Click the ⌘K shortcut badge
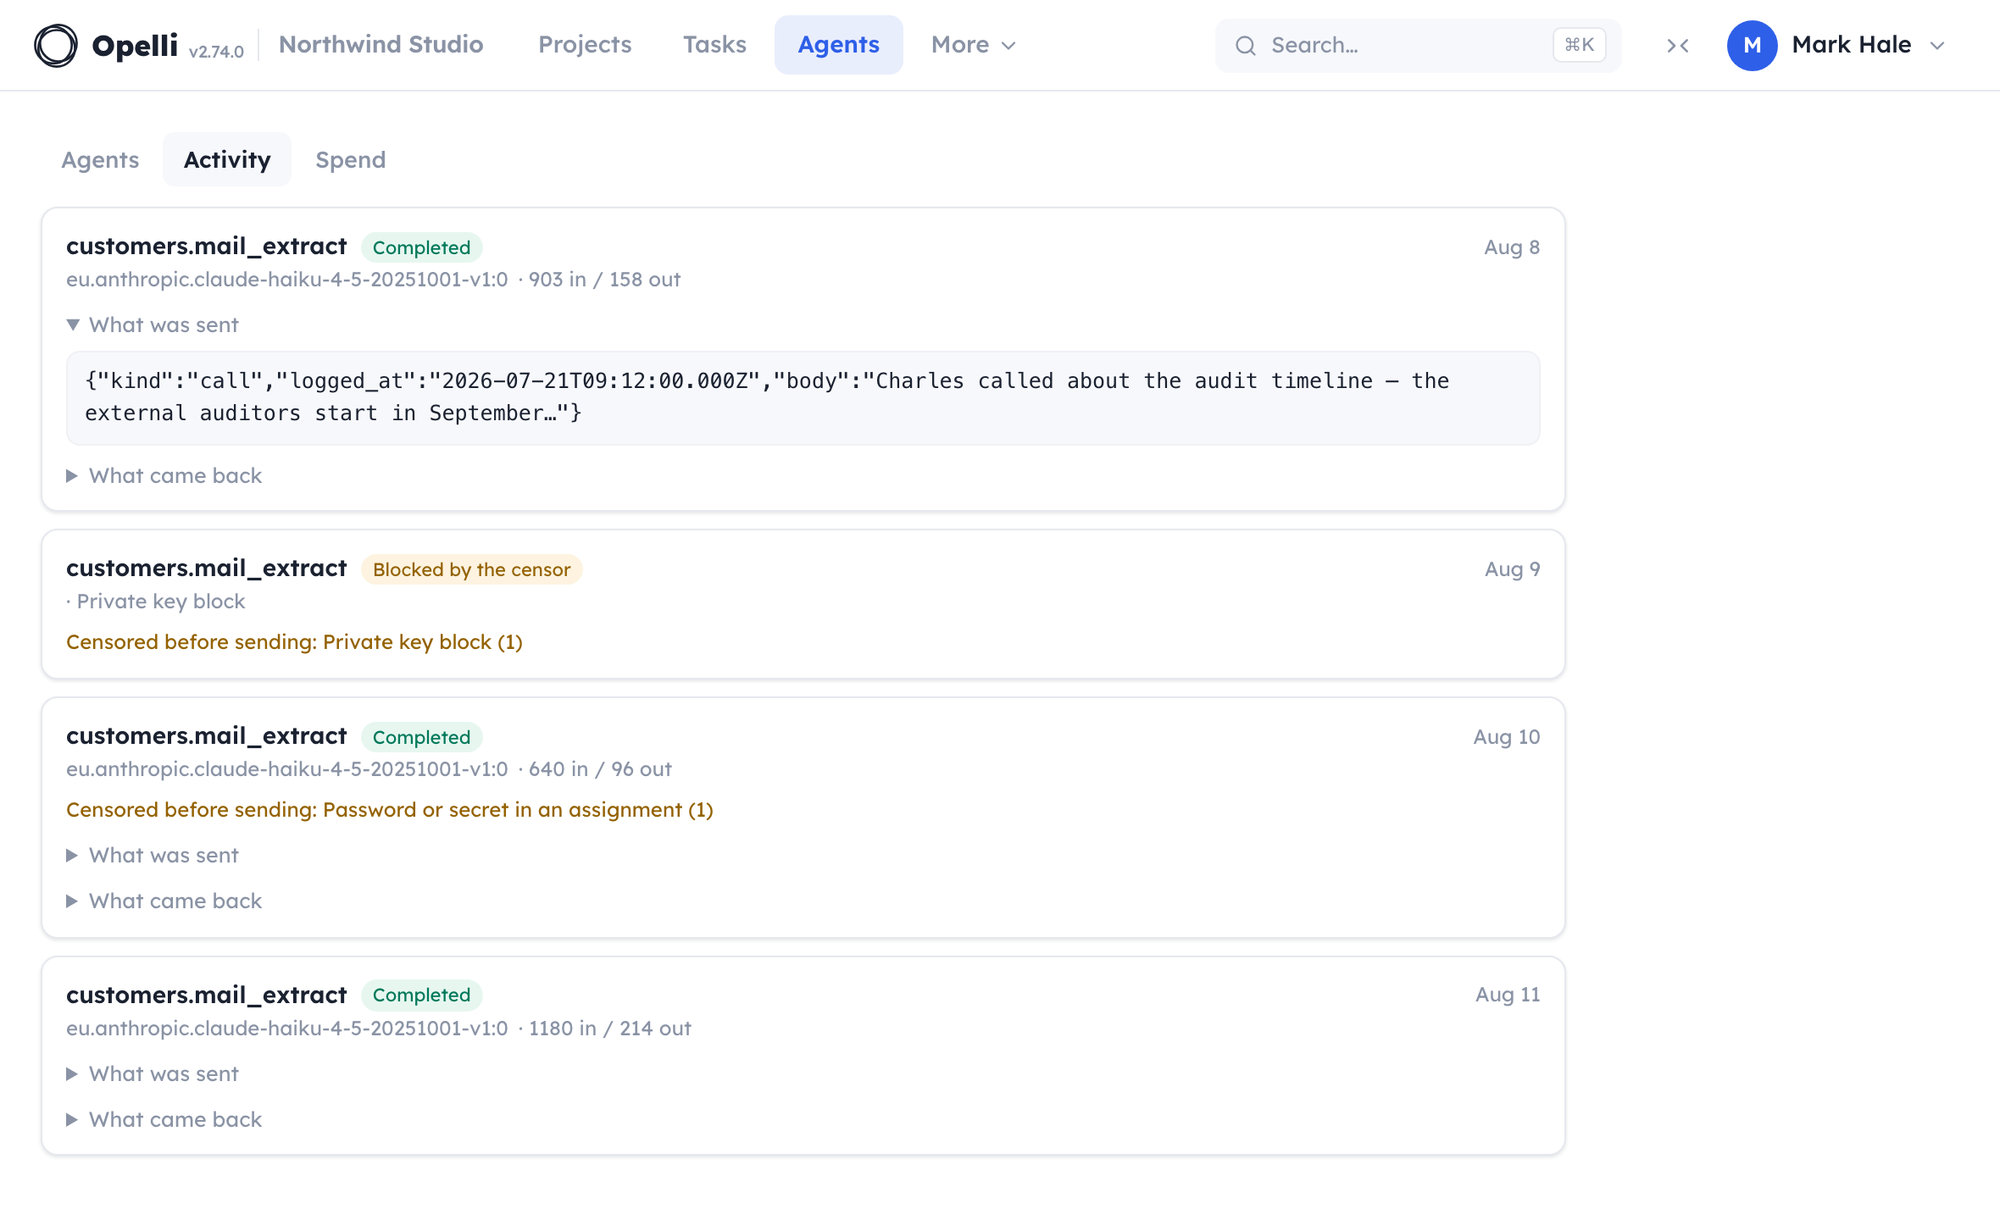The height and width of the screenshot is (1220, 2000). click(x=1579, y=45)
